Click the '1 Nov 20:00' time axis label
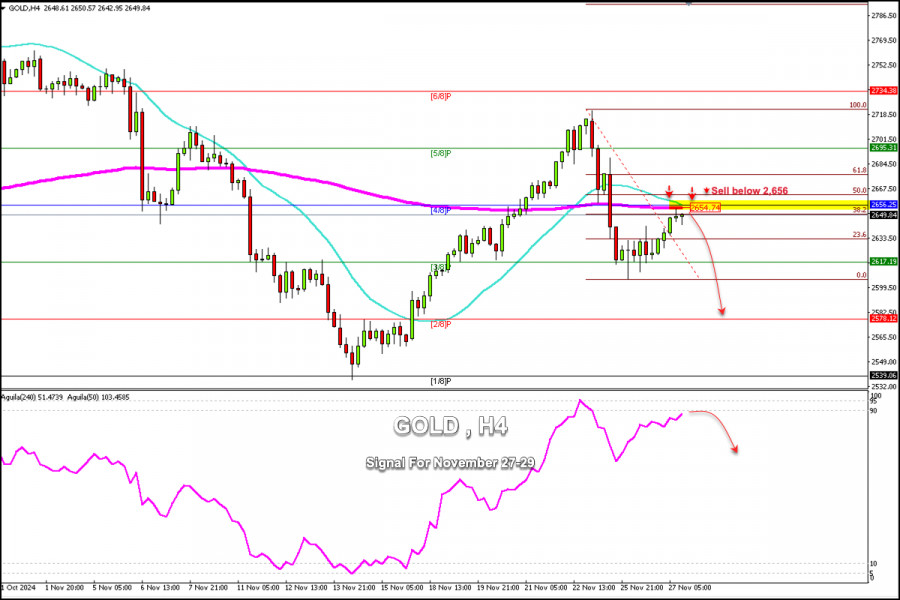900x600 pixels. (64, 587)
